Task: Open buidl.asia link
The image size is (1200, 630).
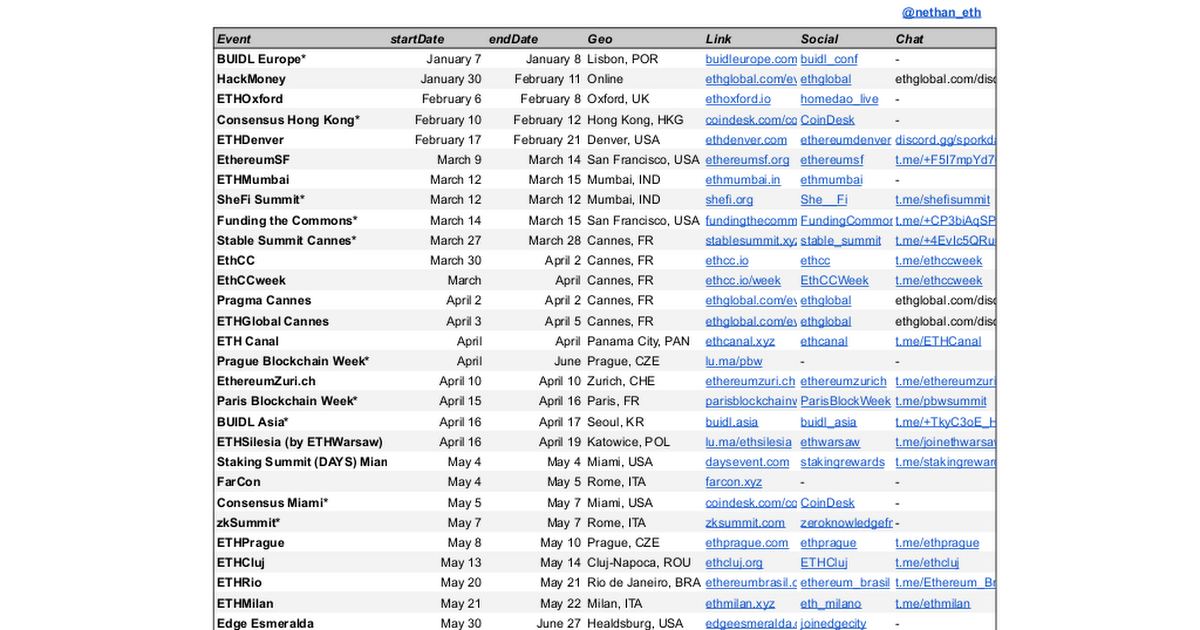Action: click(x=732, y=422)
